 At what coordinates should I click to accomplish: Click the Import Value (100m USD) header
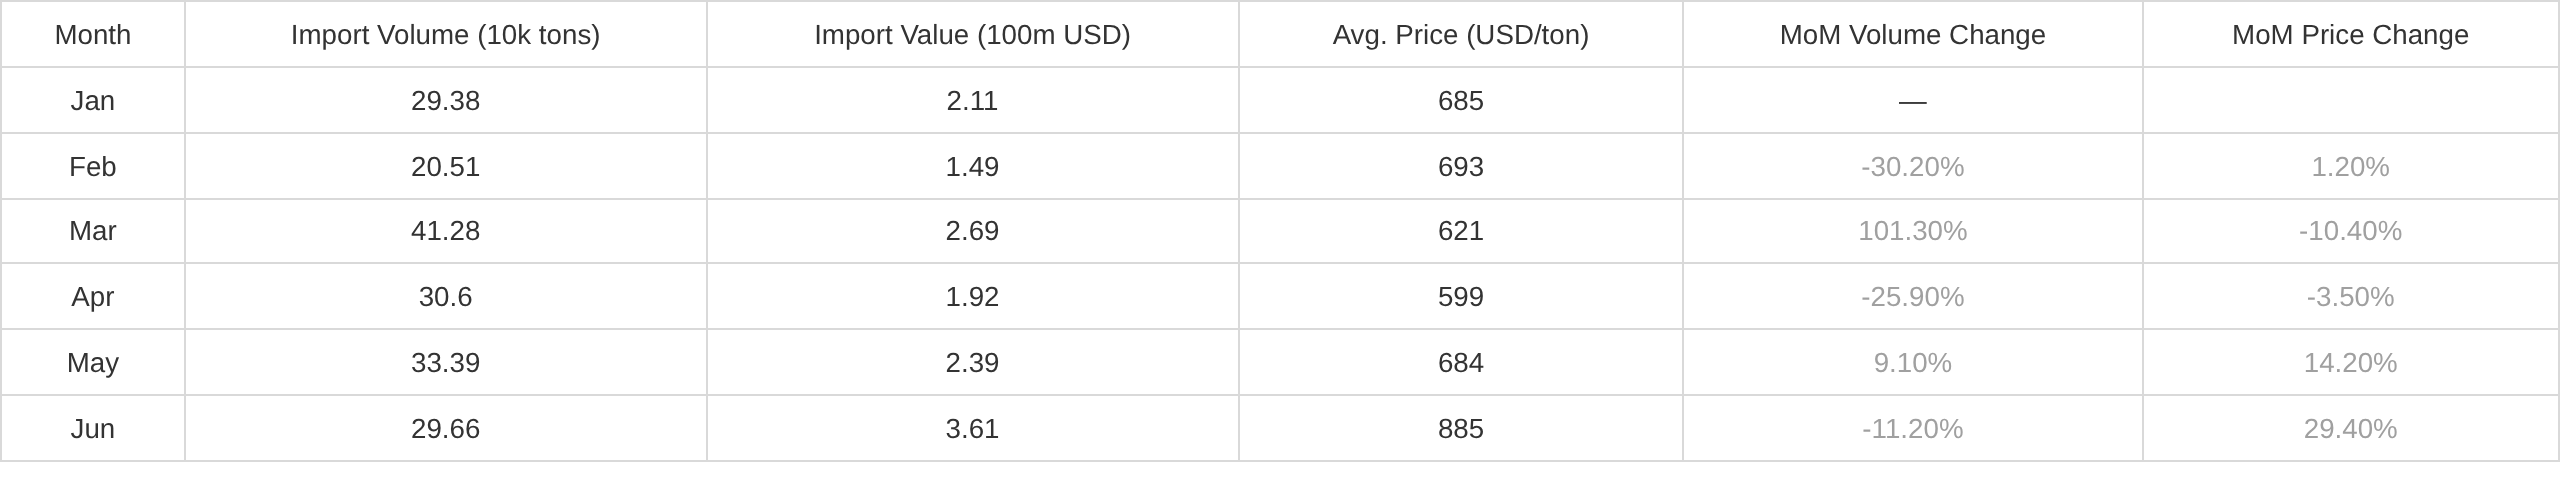972,35
